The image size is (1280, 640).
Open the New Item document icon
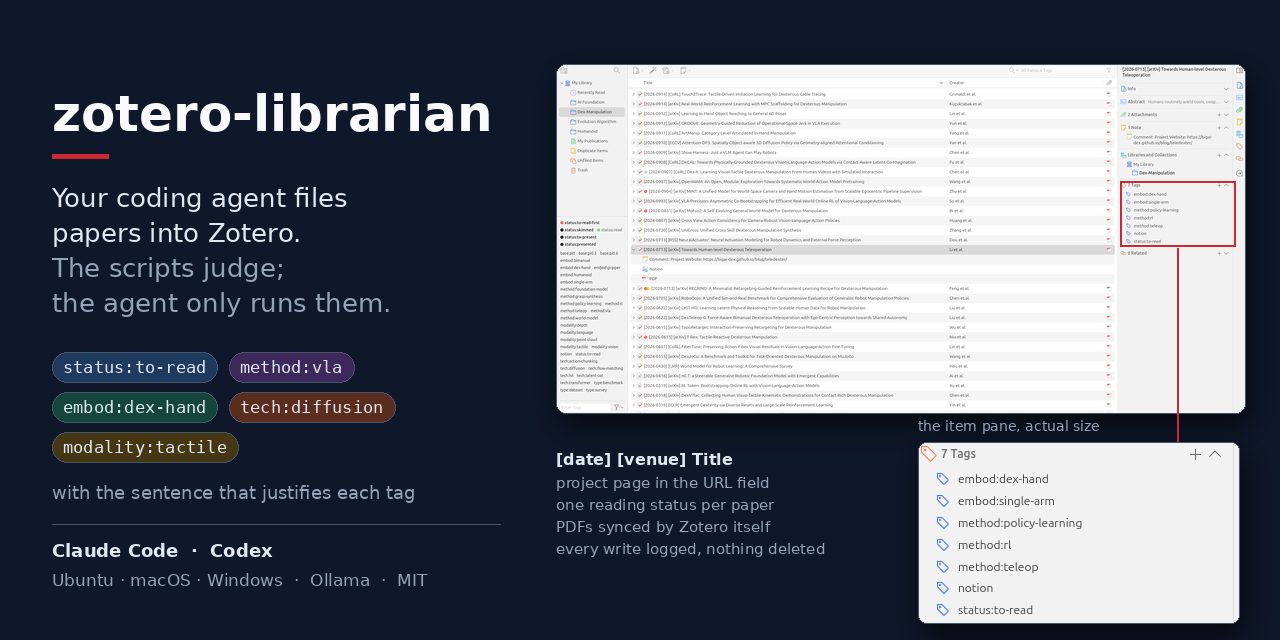(x=636, y=70)
